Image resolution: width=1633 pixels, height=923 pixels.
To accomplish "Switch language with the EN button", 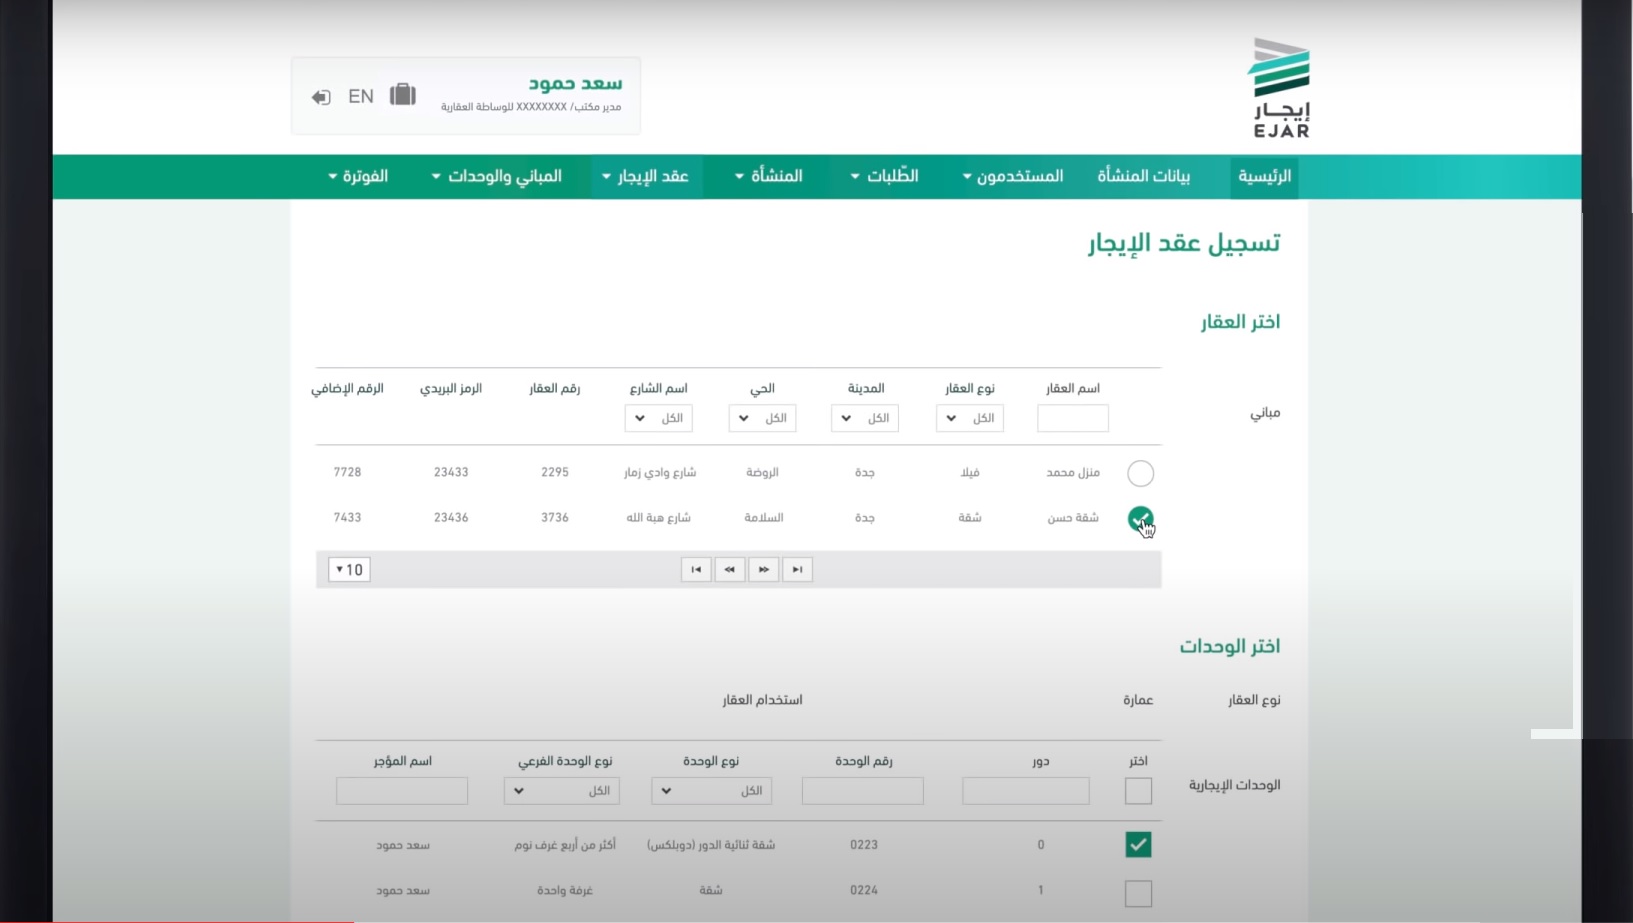I will [x=361, y=96].
